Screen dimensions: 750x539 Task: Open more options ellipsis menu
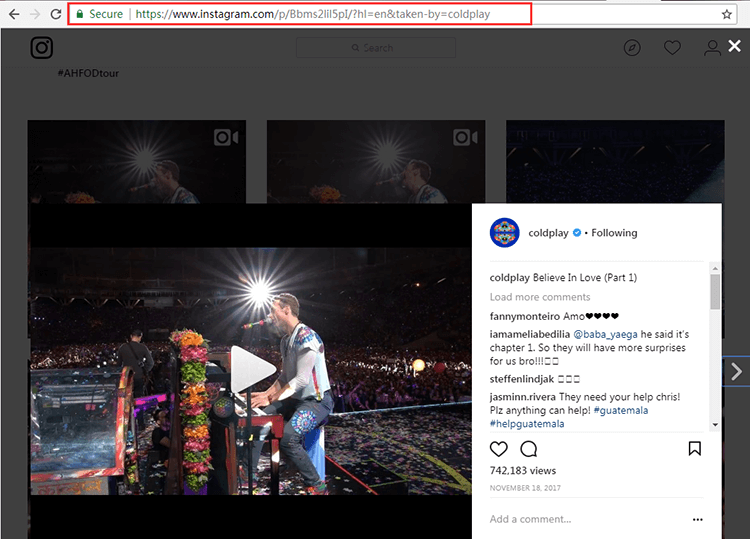pos(697,519)
